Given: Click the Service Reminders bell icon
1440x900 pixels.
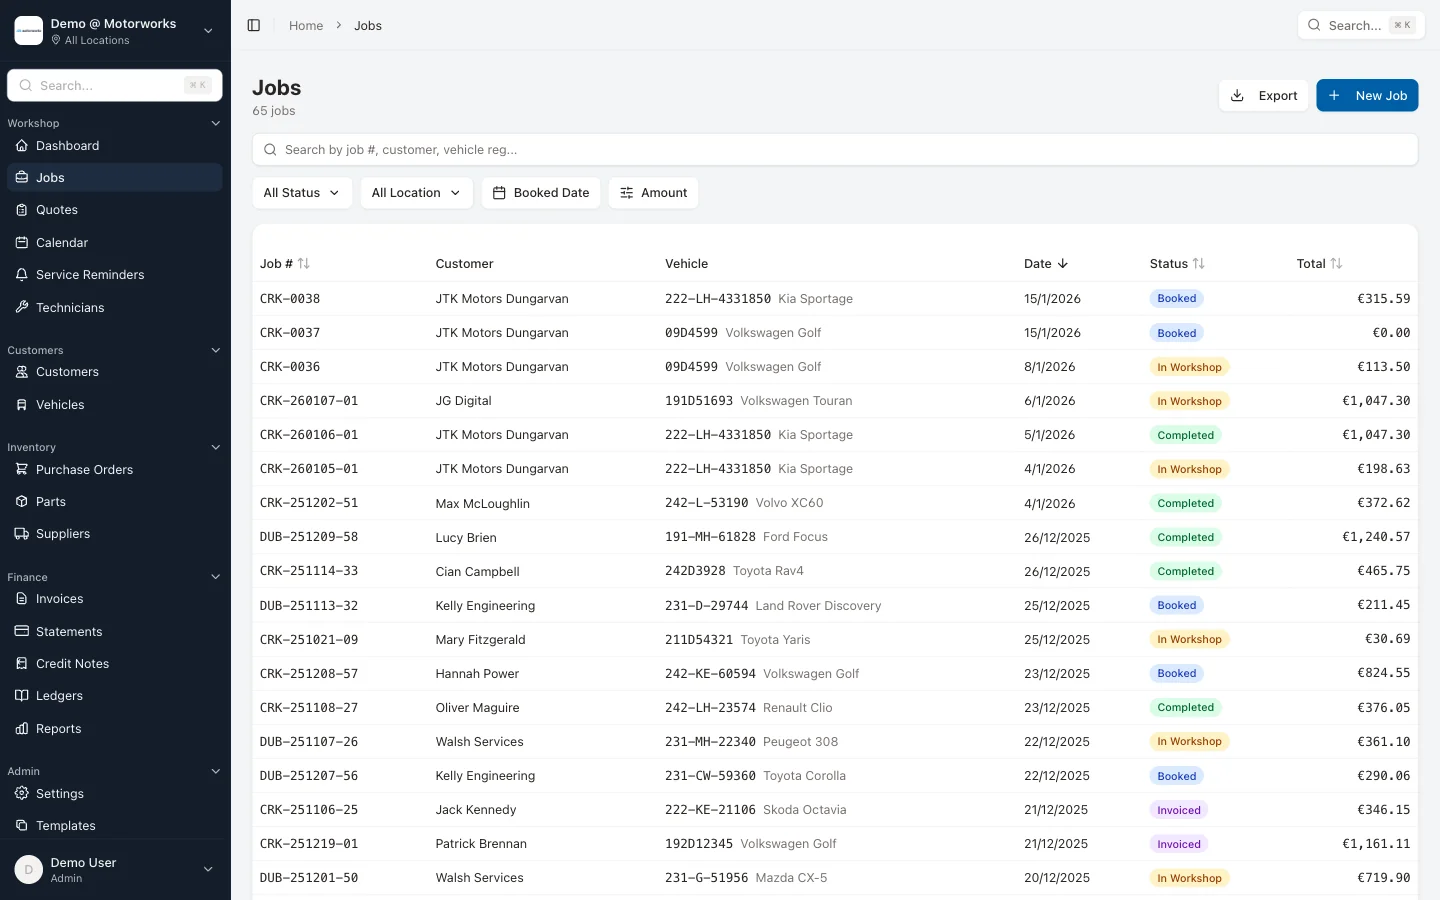Looking at the screenshot, I should pyautogui.click(x=22, y=274).
